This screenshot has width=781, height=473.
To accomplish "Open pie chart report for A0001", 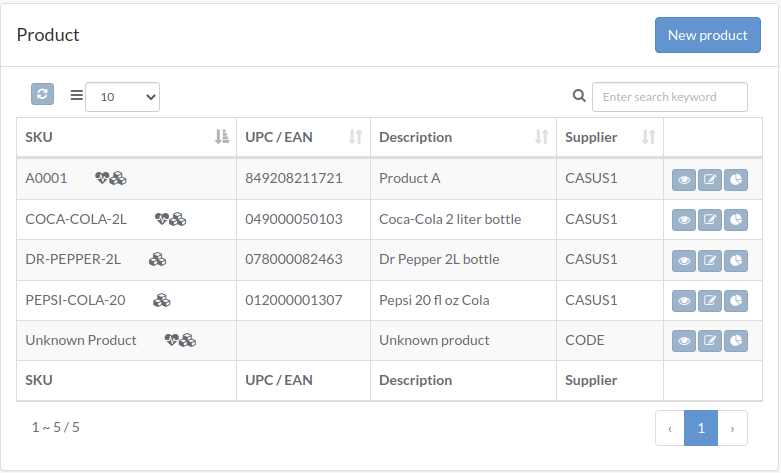I will click(736, 180).
